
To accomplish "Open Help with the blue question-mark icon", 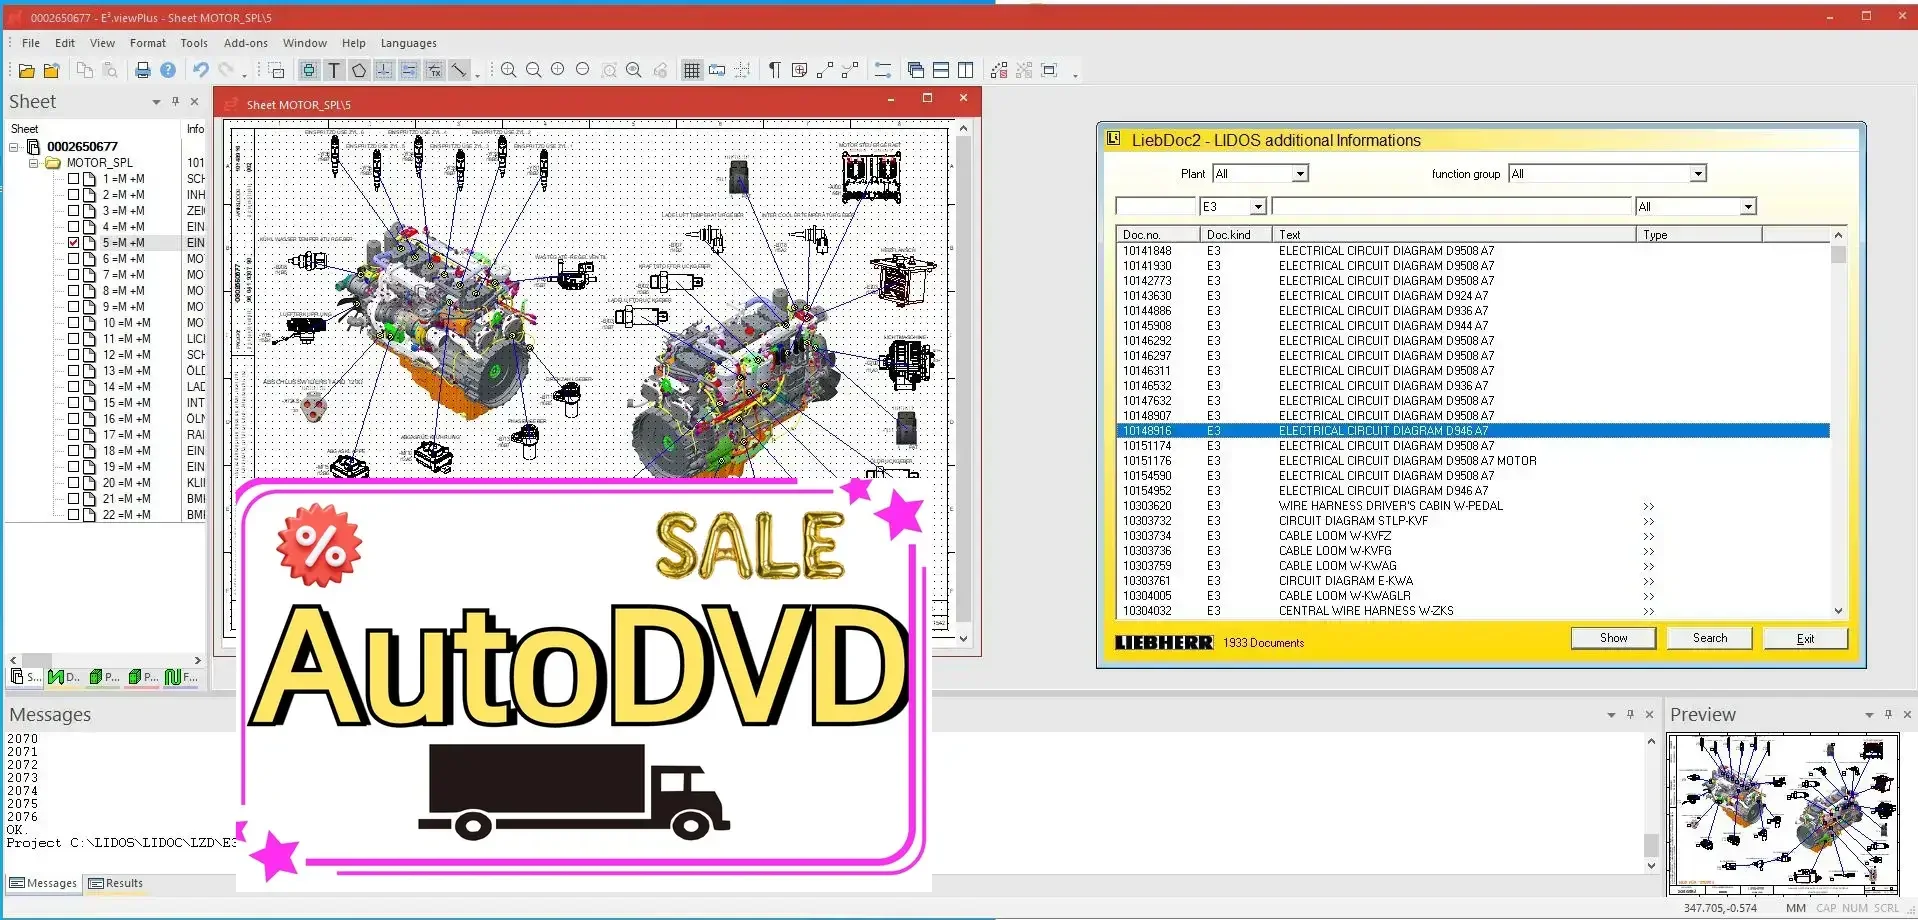I will tap(168, 70).
